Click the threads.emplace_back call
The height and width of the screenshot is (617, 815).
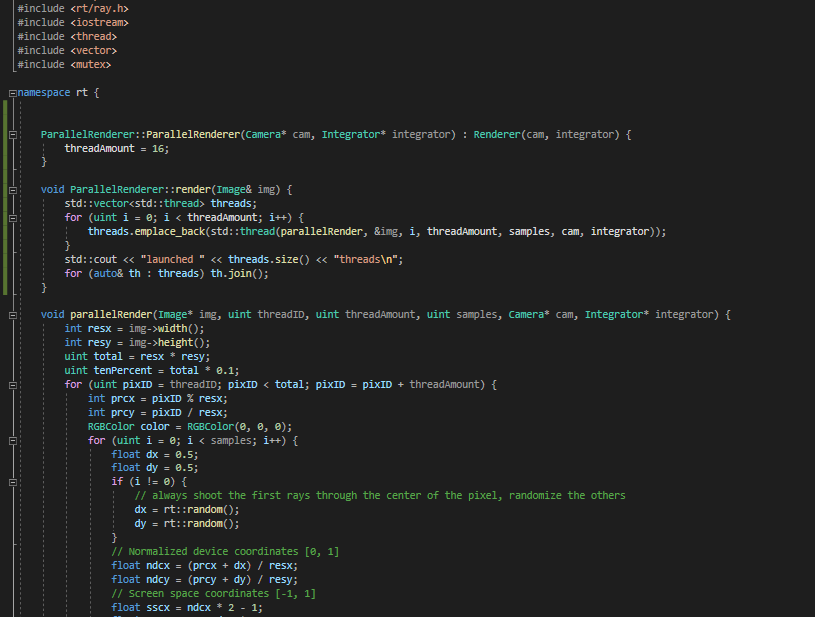point(377,232)
